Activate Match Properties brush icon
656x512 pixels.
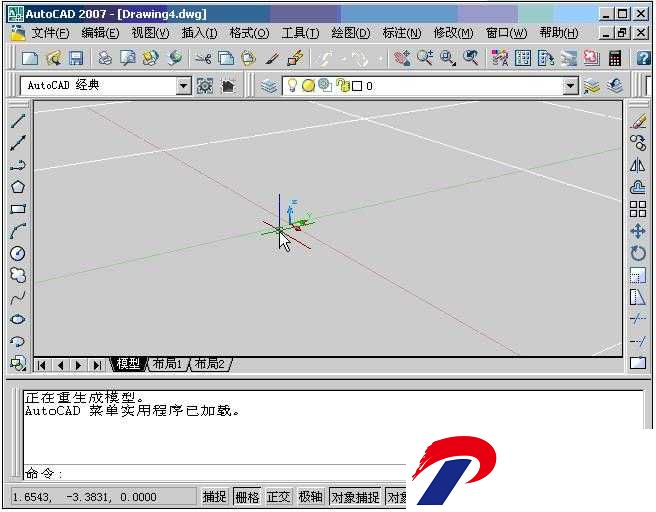point(272,58)
